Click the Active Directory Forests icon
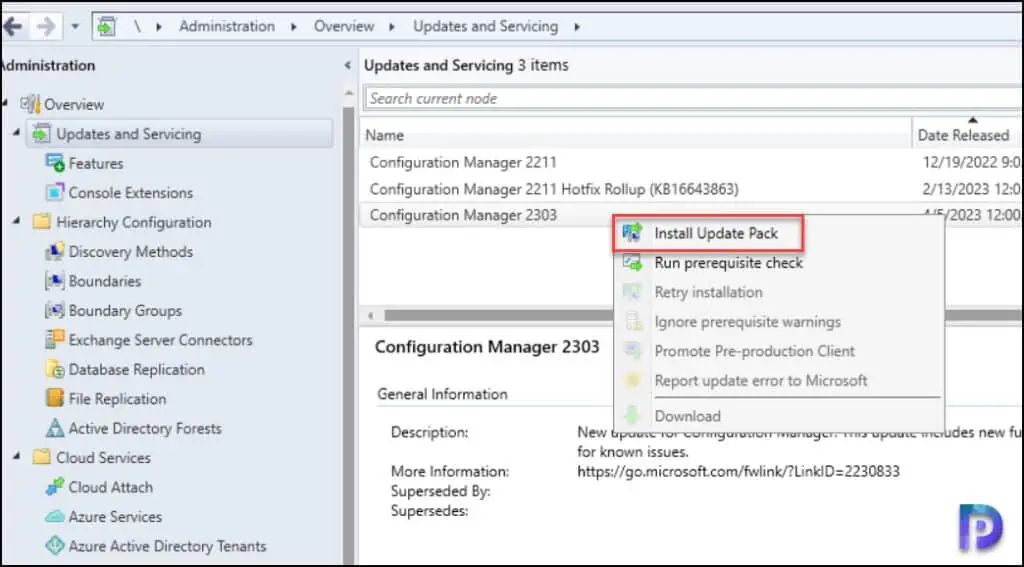1024x567 pixels. [55, 428]
